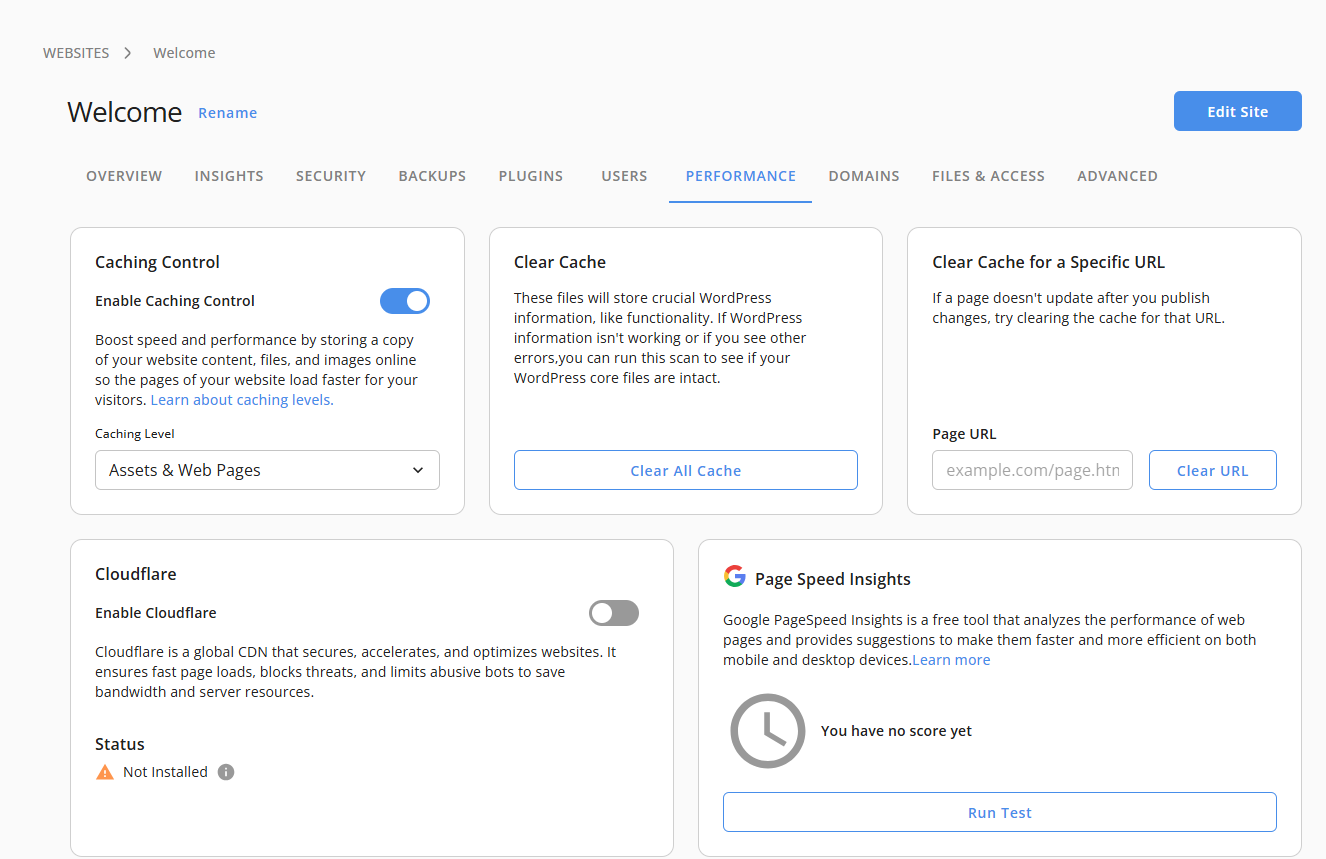Click the Clear Cache heading

coord(560,262)
